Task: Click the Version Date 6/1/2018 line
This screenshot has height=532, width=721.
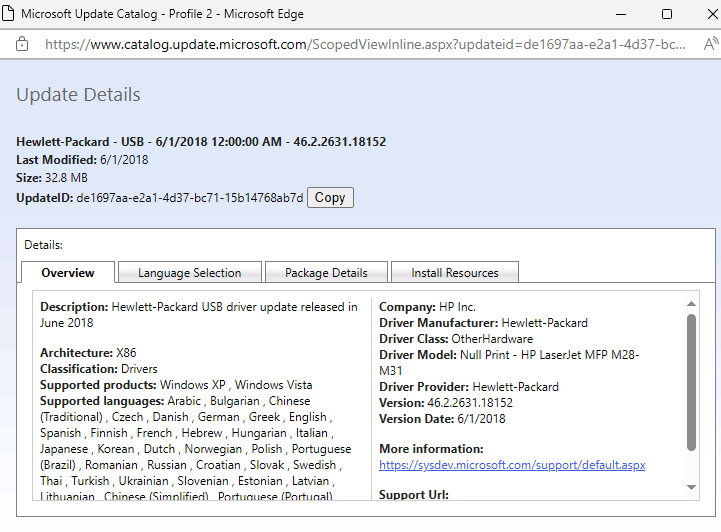Action: click(442, 419)
